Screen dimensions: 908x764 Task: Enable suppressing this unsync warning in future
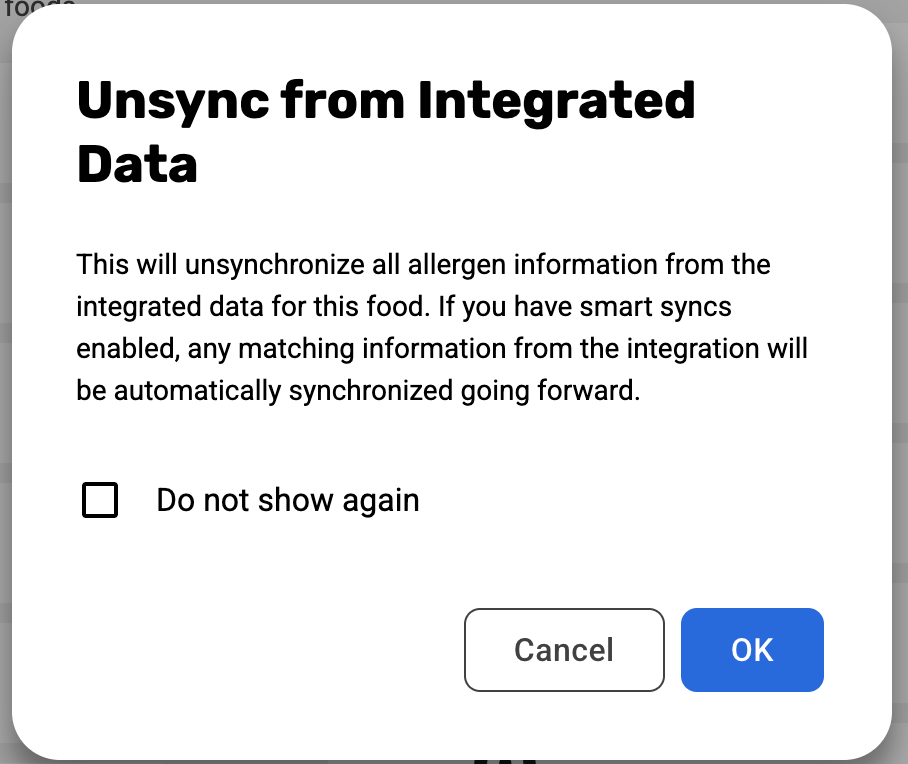[100, 500]
